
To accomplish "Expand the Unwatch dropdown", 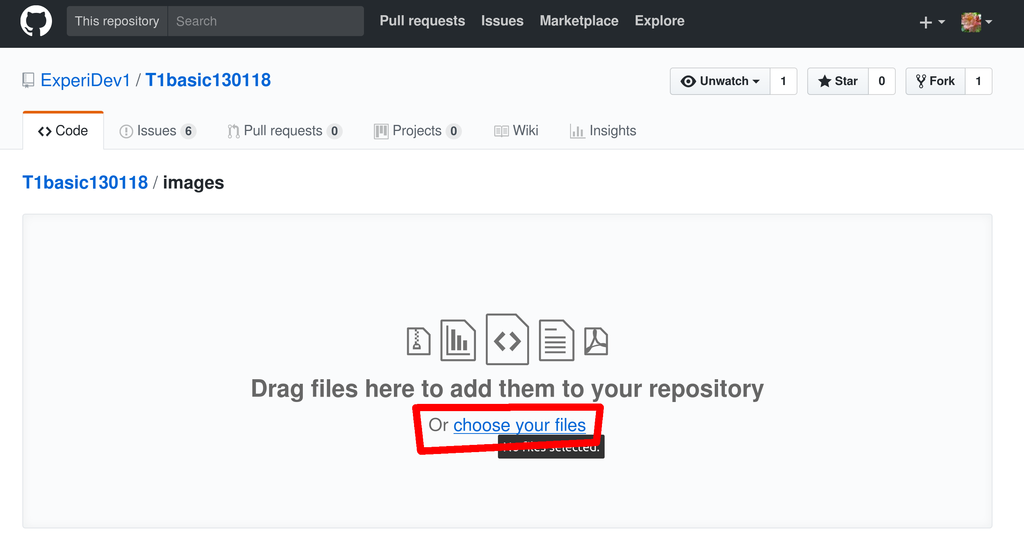I will coord(720,81).
